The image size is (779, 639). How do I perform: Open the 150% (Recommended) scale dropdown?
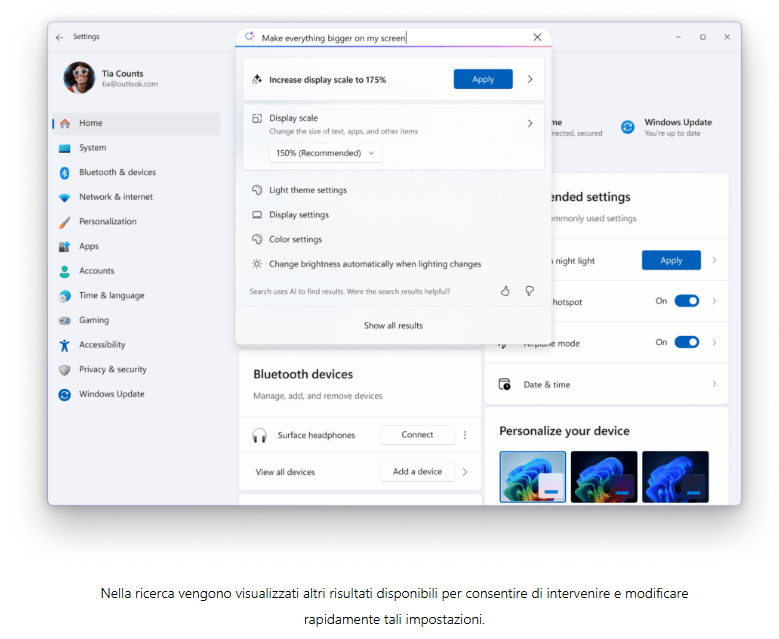point(325,153)
